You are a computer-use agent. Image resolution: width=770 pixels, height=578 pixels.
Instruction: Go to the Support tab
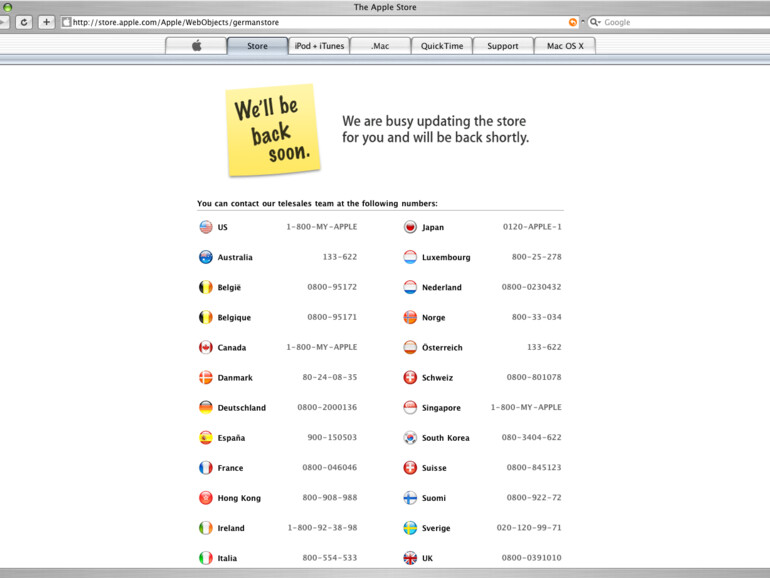pyautogui.click(x=503, y=46)
